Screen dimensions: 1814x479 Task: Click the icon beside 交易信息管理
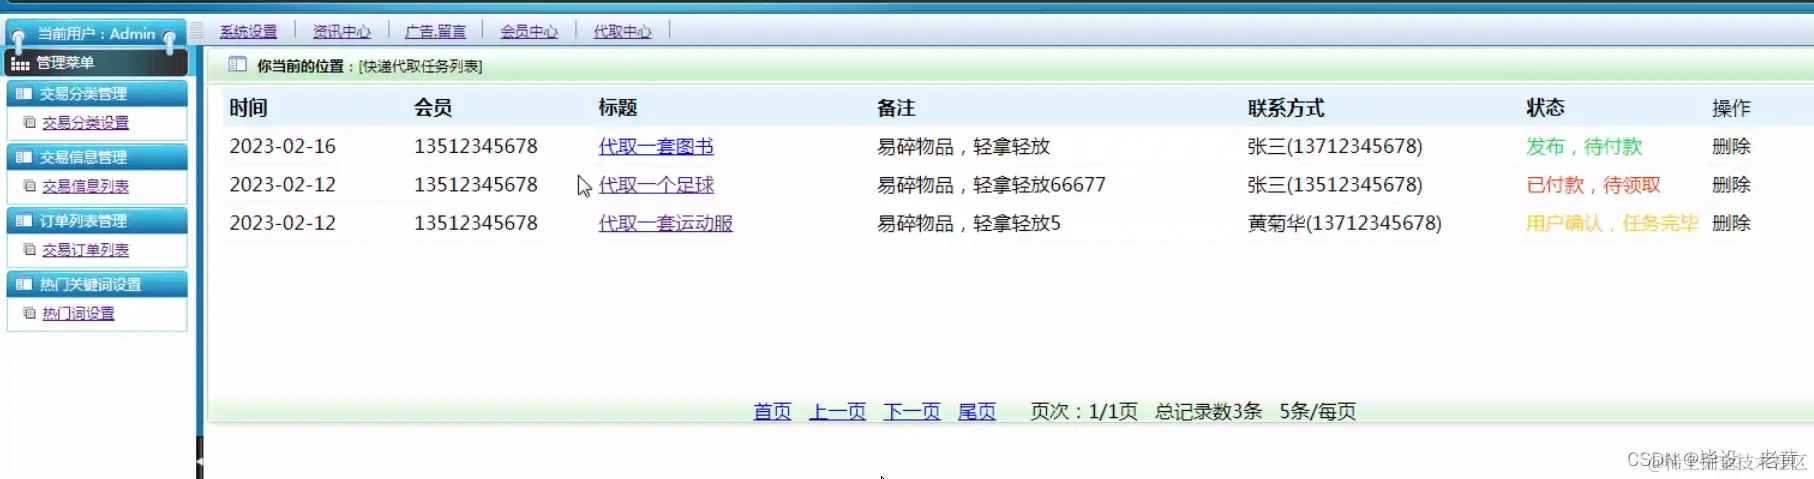24,157
